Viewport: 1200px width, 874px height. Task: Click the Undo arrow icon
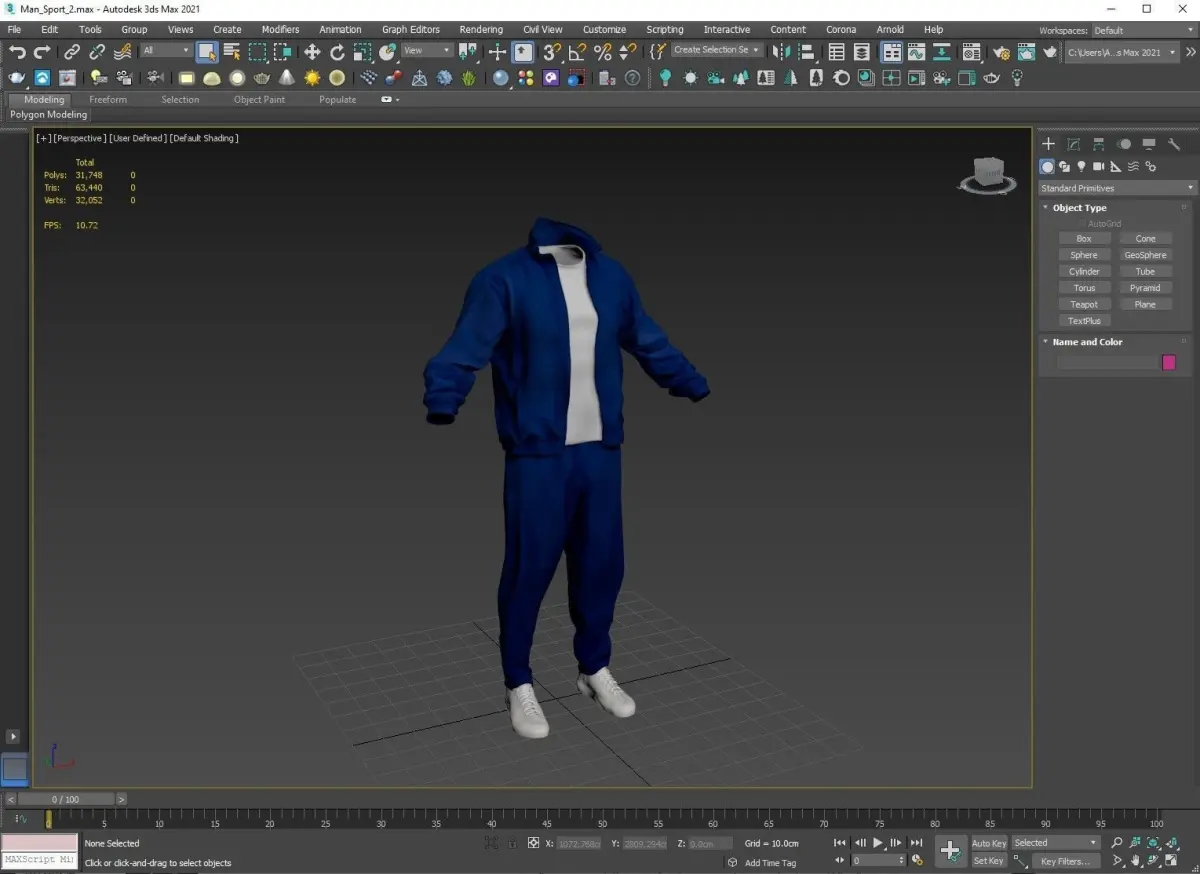[17, 52]
